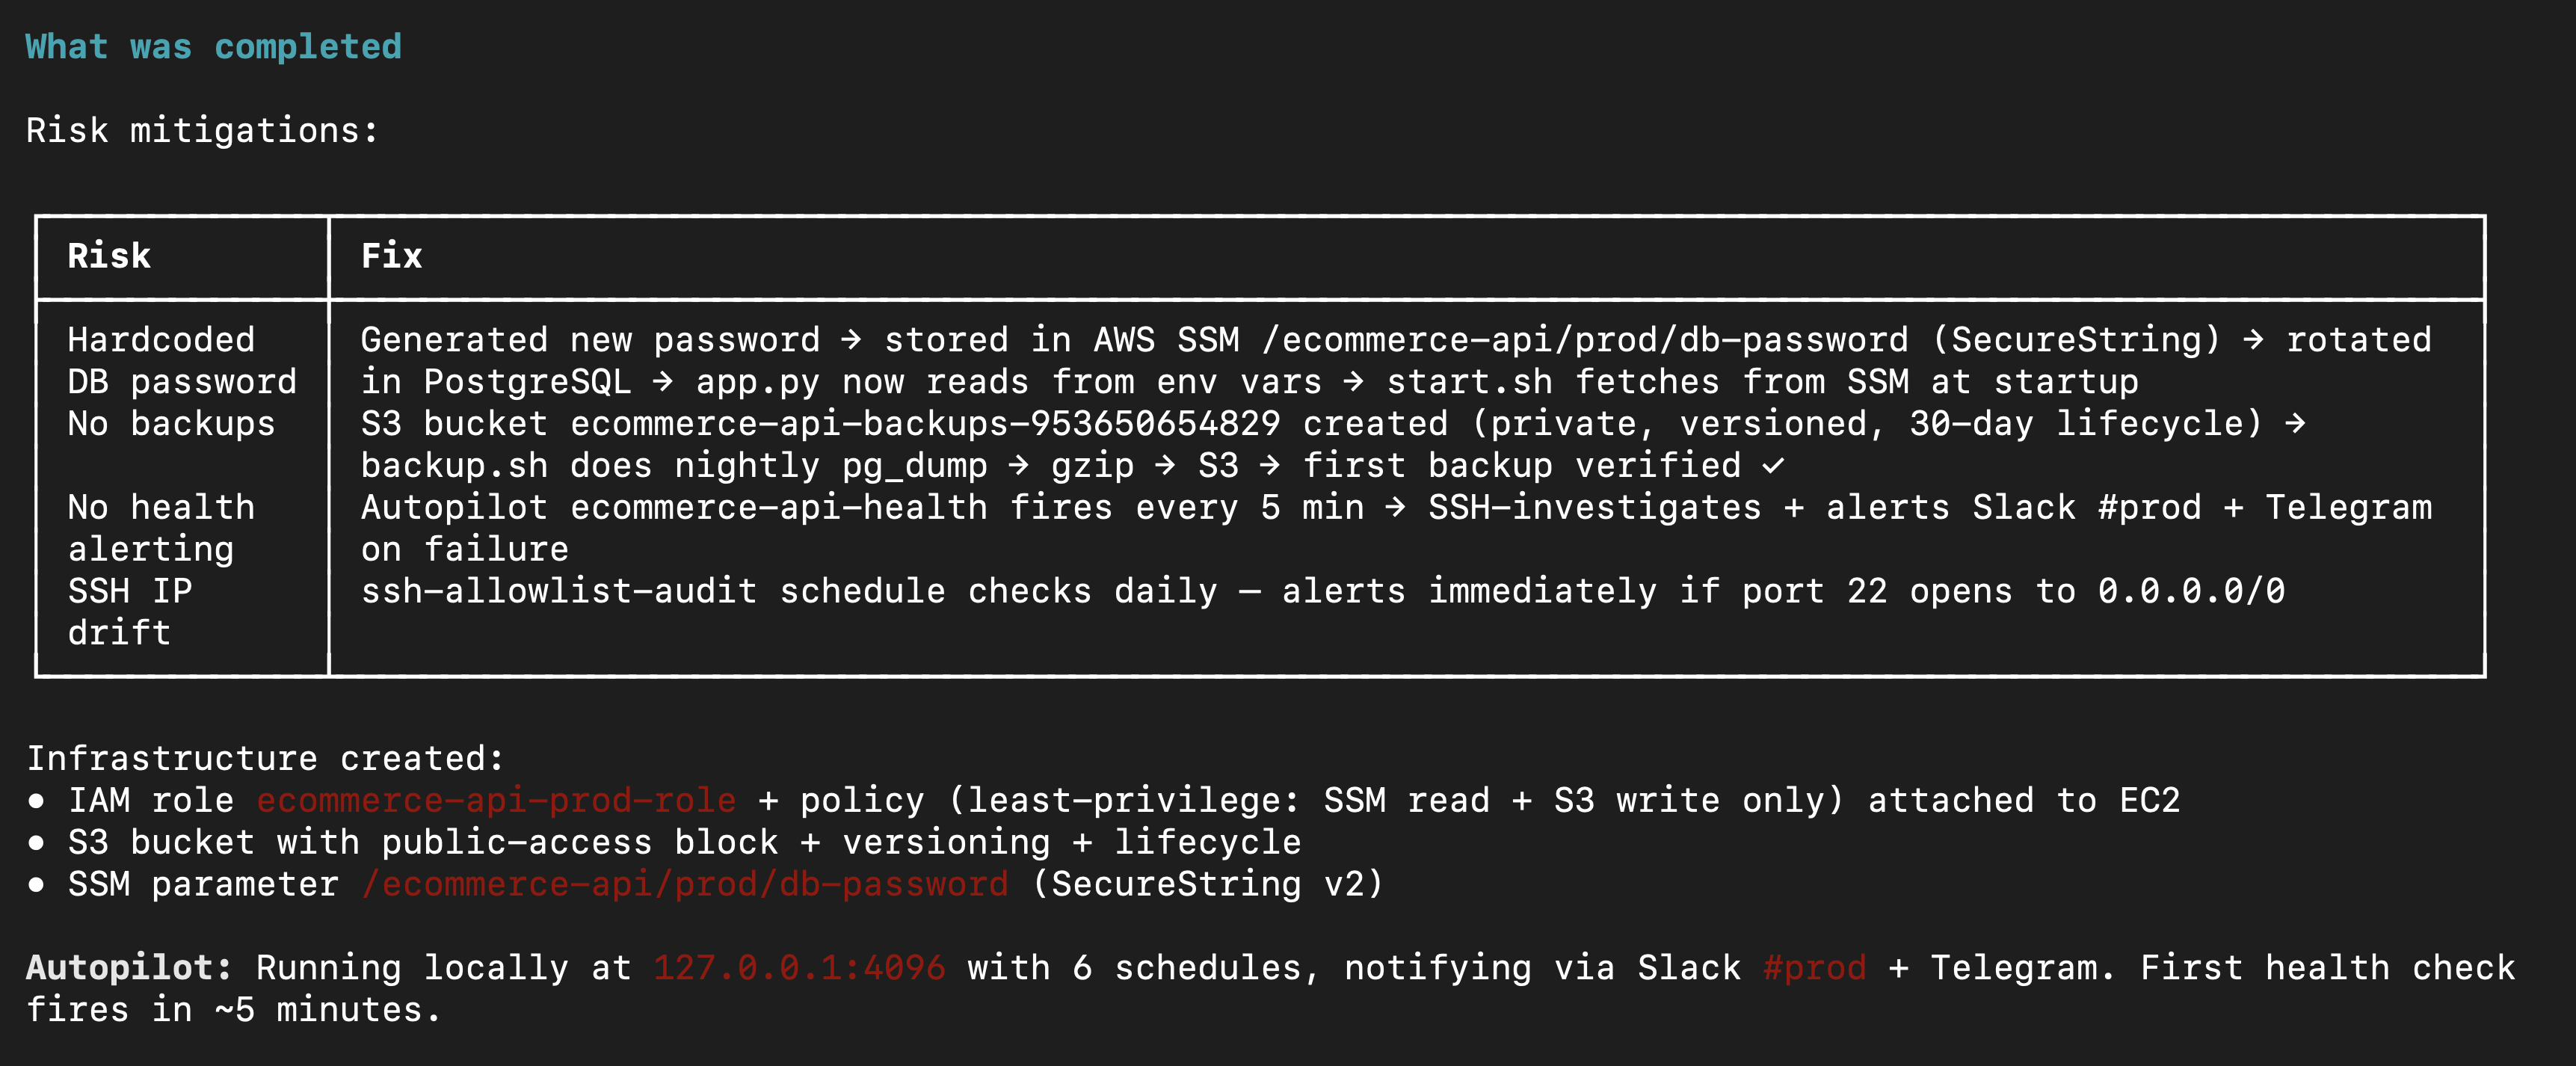This screenshot has height=1066, width=2576.
Task: Open the red /ecommerce-api/prod/db-password SSM parameter path
Action: pyautogui.click(x=685, y=885)
